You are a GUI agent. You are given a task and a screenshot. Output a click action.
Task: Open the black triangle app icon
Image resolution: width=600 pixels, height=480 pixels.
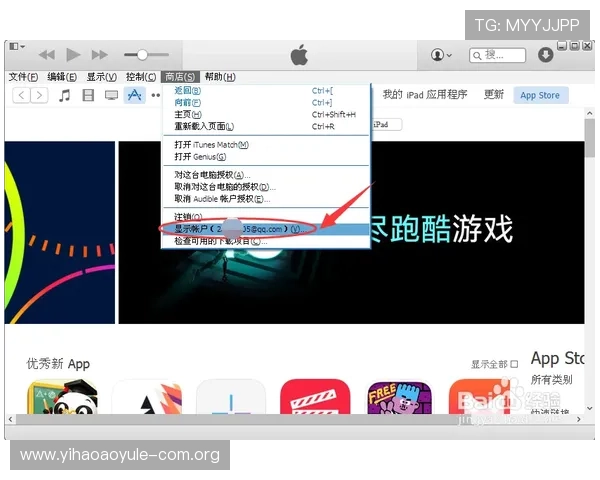tap(147, 397)
